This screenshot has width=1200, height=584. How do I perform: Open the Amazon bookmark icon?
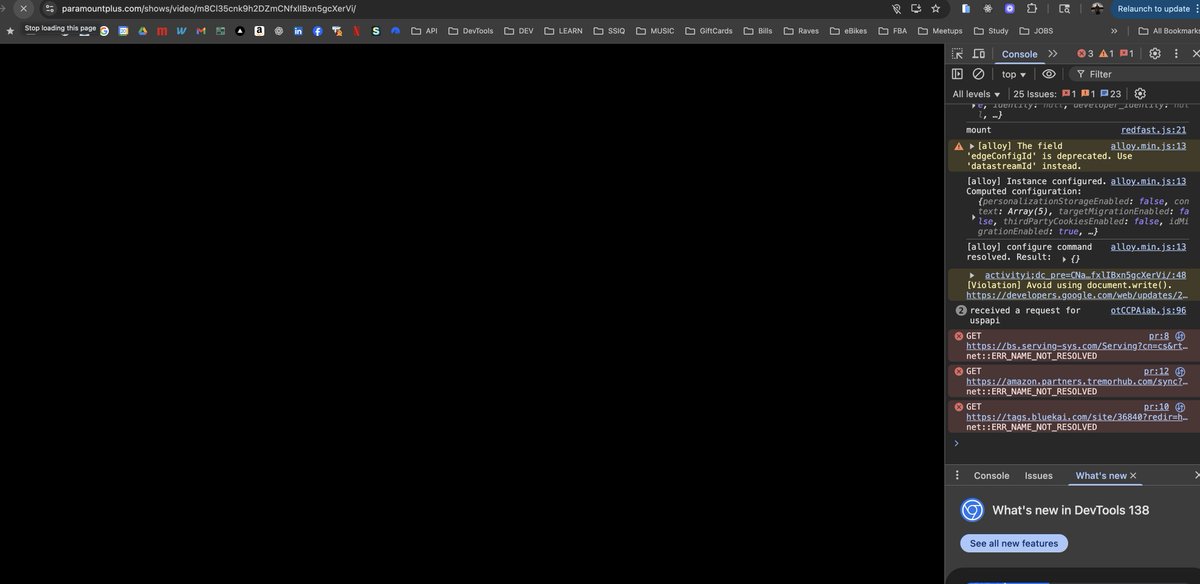pyautogui.click(x=259, y=31)
